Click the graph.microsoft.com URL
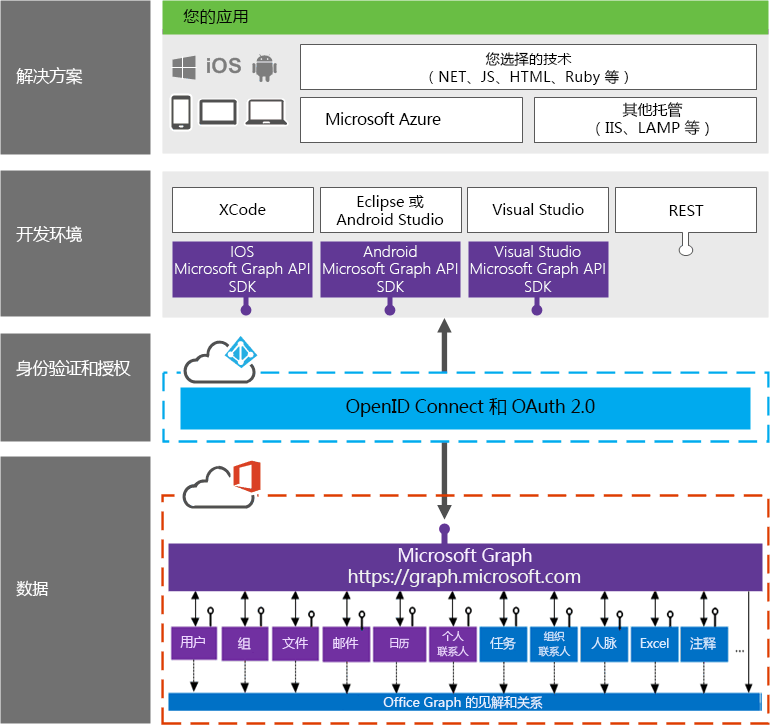 click(x=464, y=576)
